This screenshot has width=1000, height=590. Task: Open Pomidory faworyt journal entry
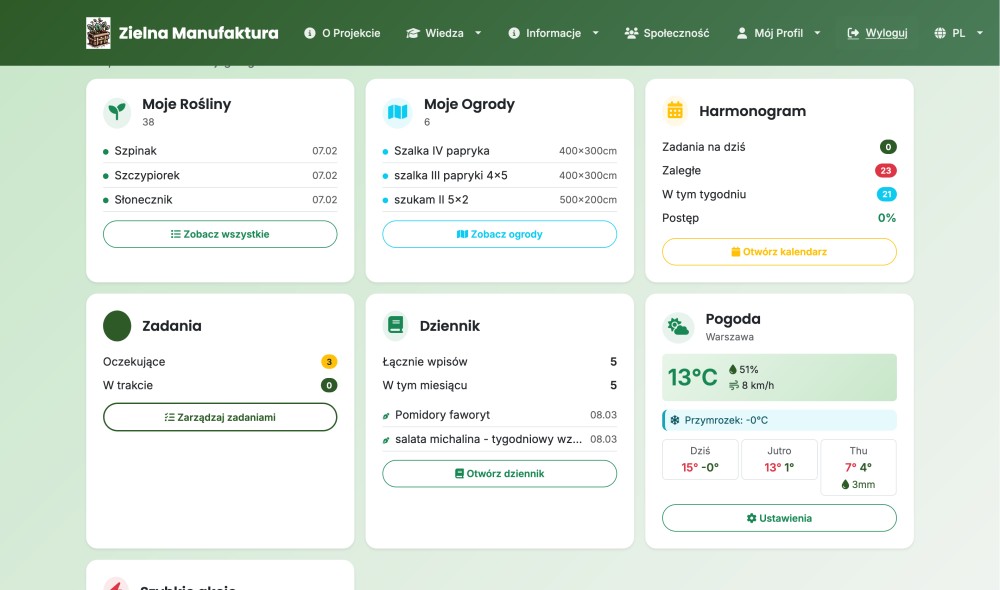click(x=442, y=415)
